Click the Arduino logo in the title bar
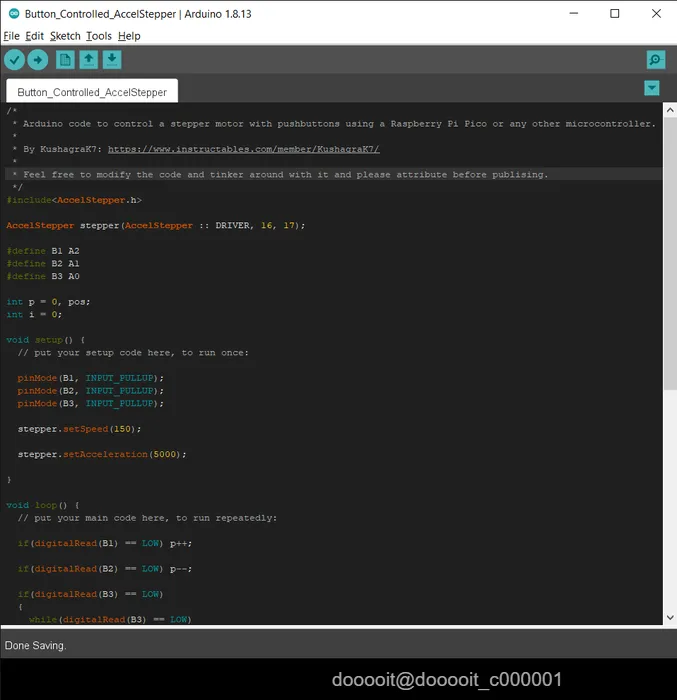677x700 pixels. point(14,14)
